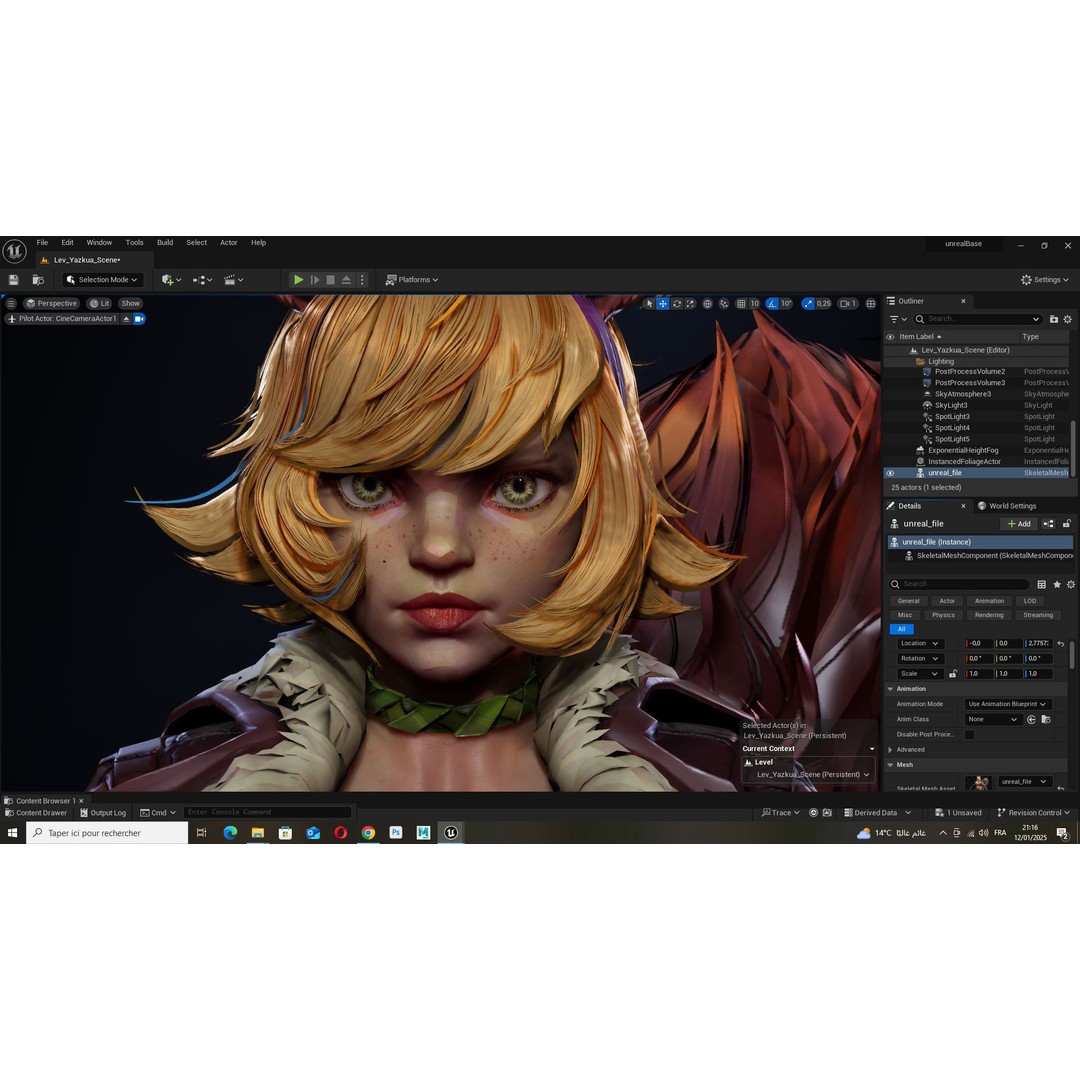This screenshot has height=1080, width=1080.
Task: Open Animation Mode combo box
Action: coord(1008,704)
